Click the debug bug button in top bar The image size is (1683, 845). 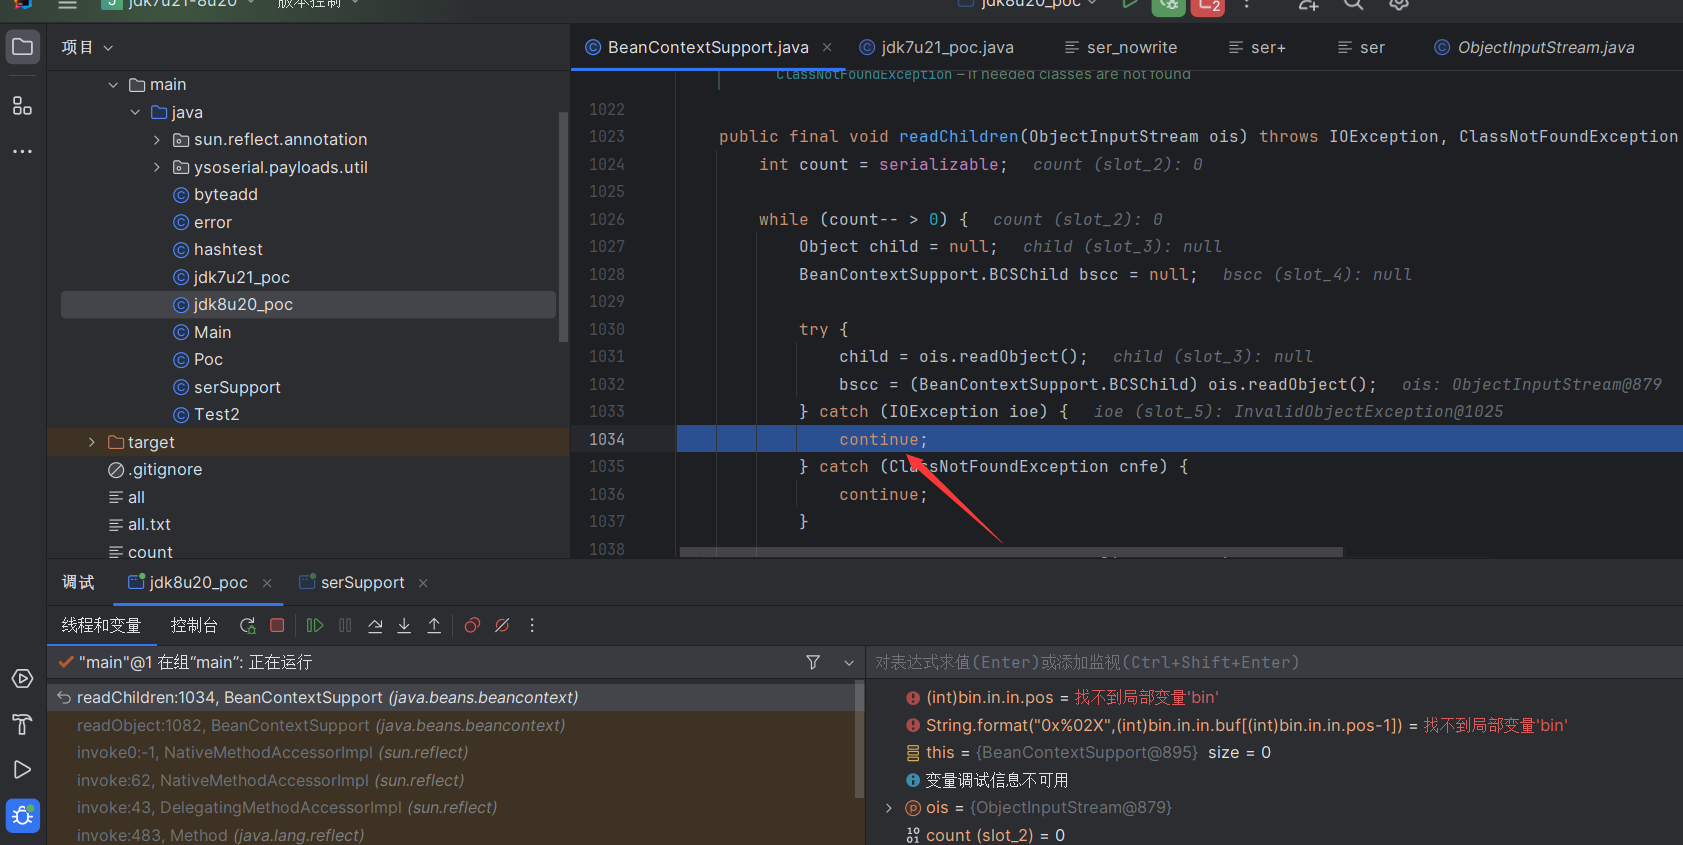[1168, 5]
